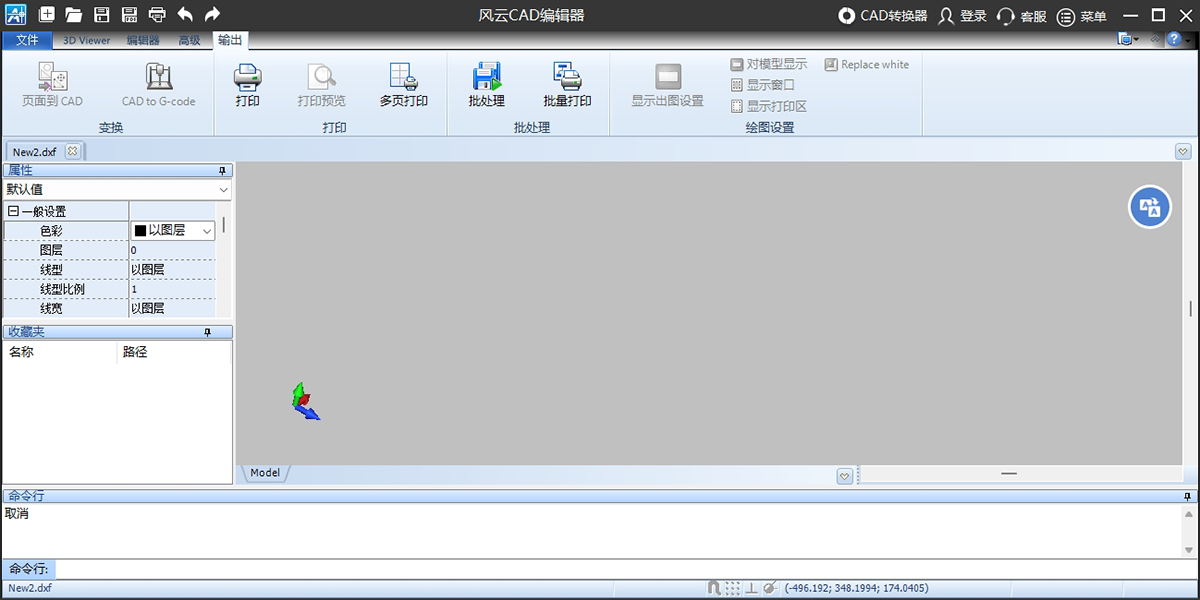Click the Print (打印) ribbon button
This screenshot has width=1200, height=600.
pos(247,85)
